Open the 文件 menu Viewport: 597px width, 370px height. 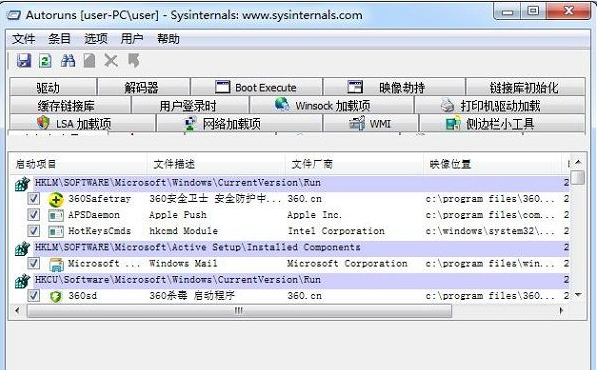tap(24, 38)
